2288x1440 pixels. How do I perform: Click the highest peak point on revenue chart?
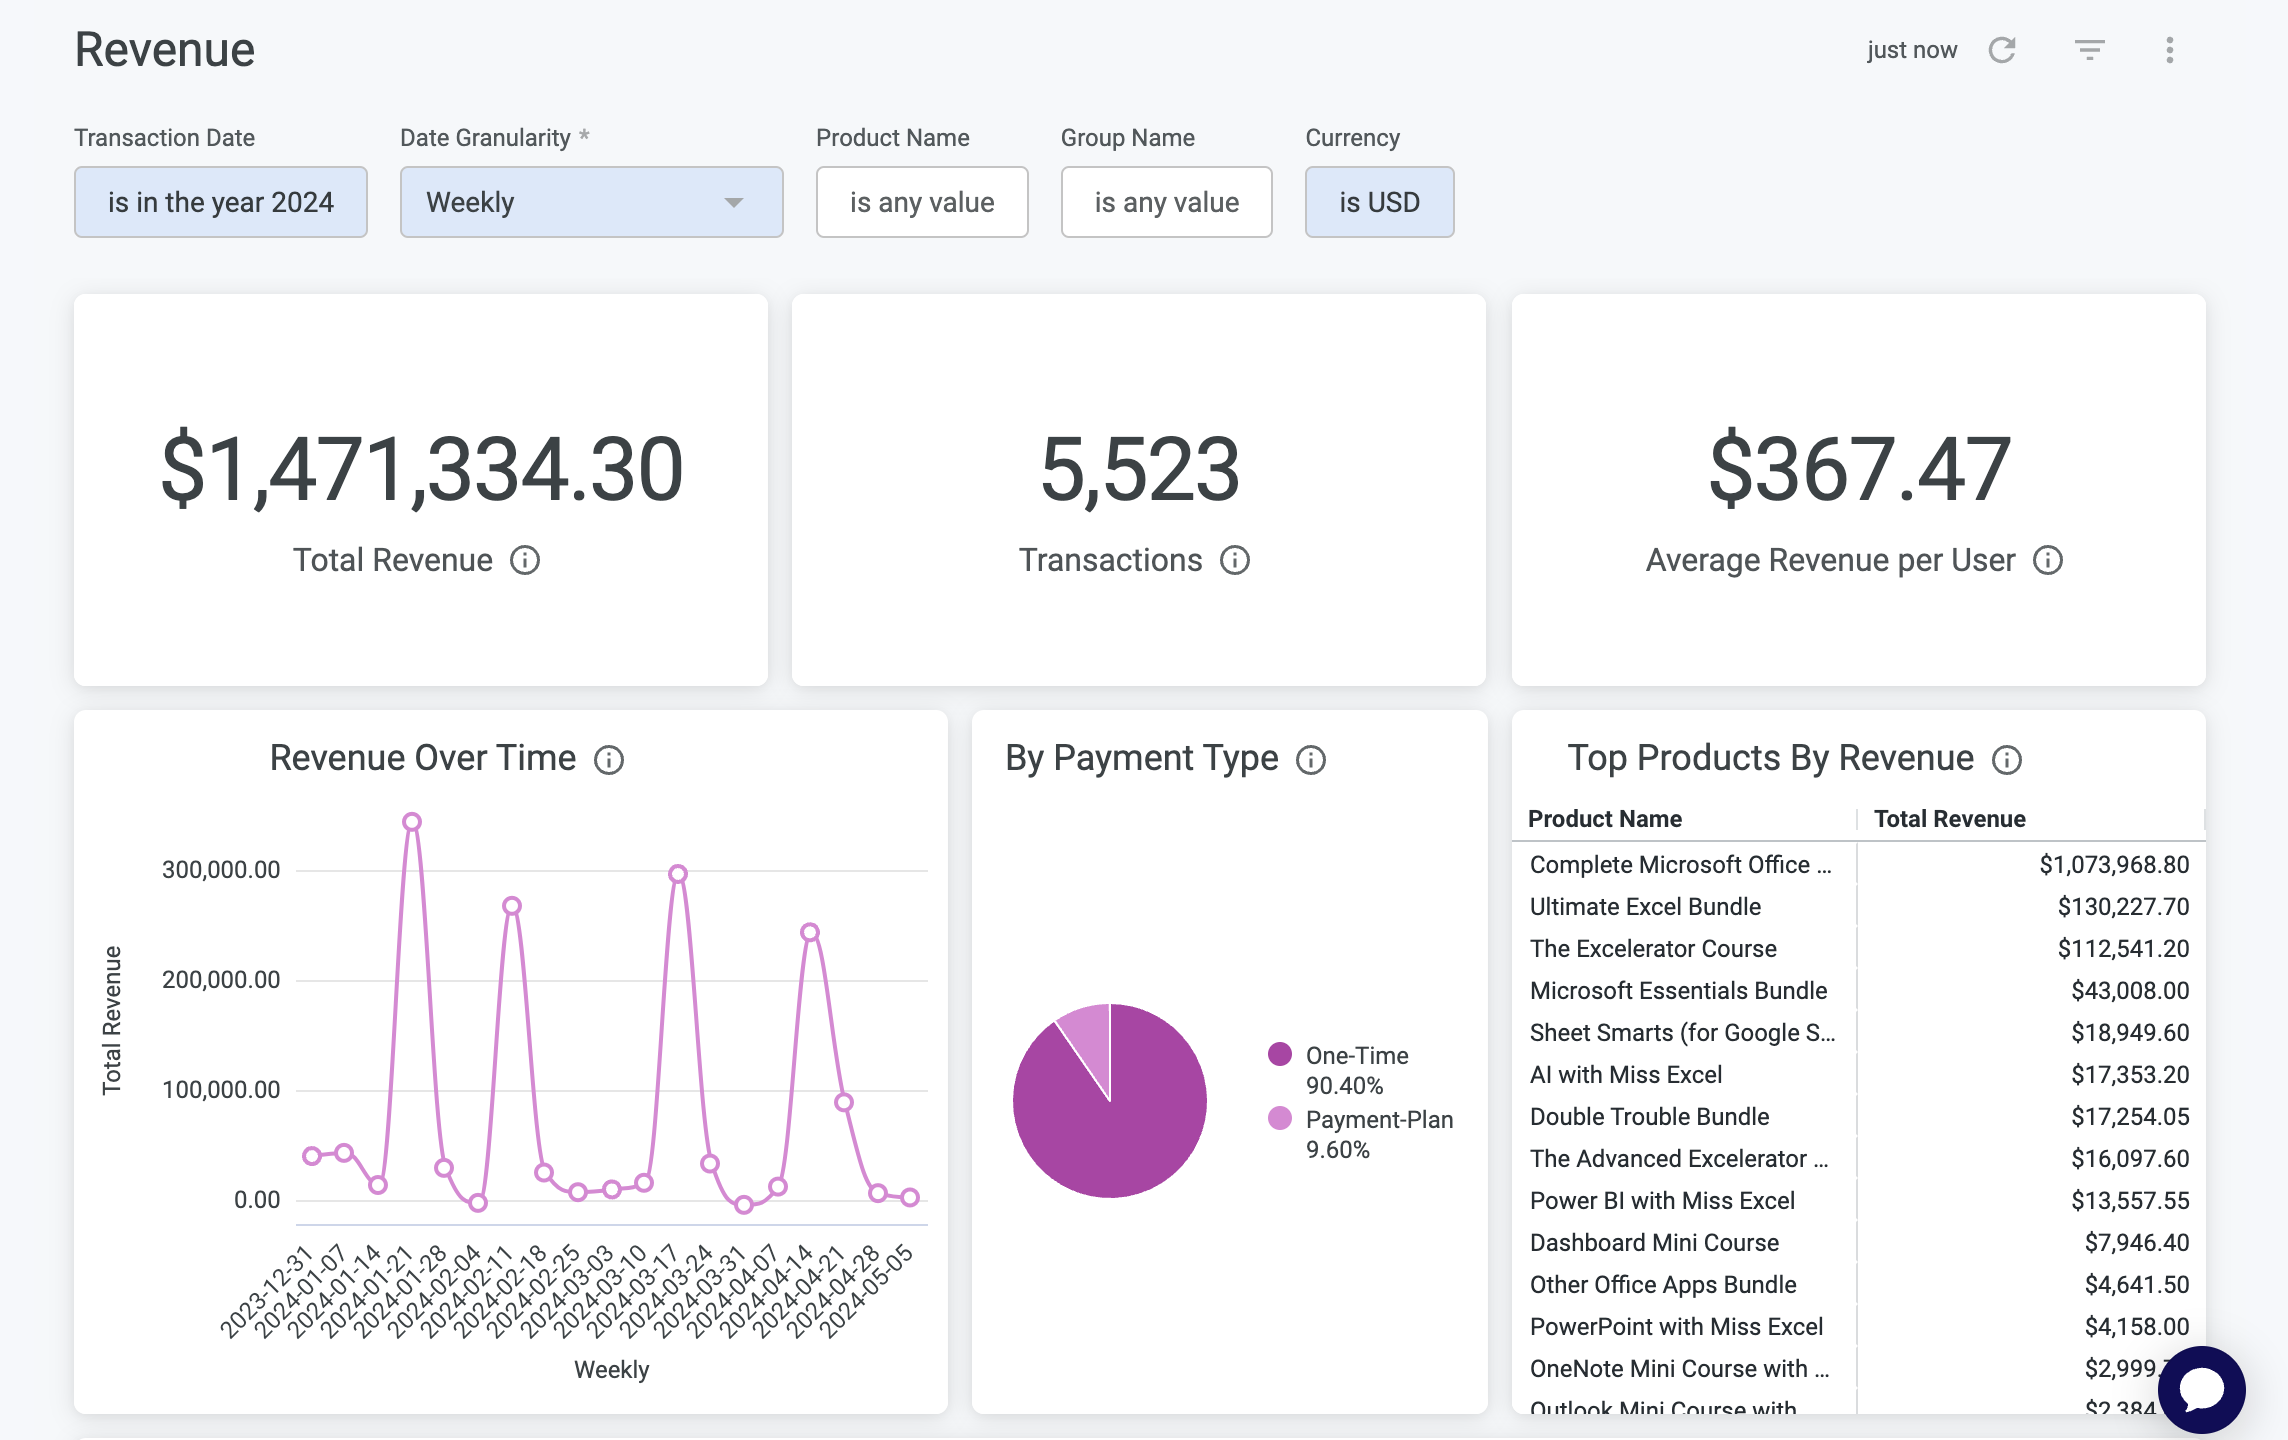point(412,822)
